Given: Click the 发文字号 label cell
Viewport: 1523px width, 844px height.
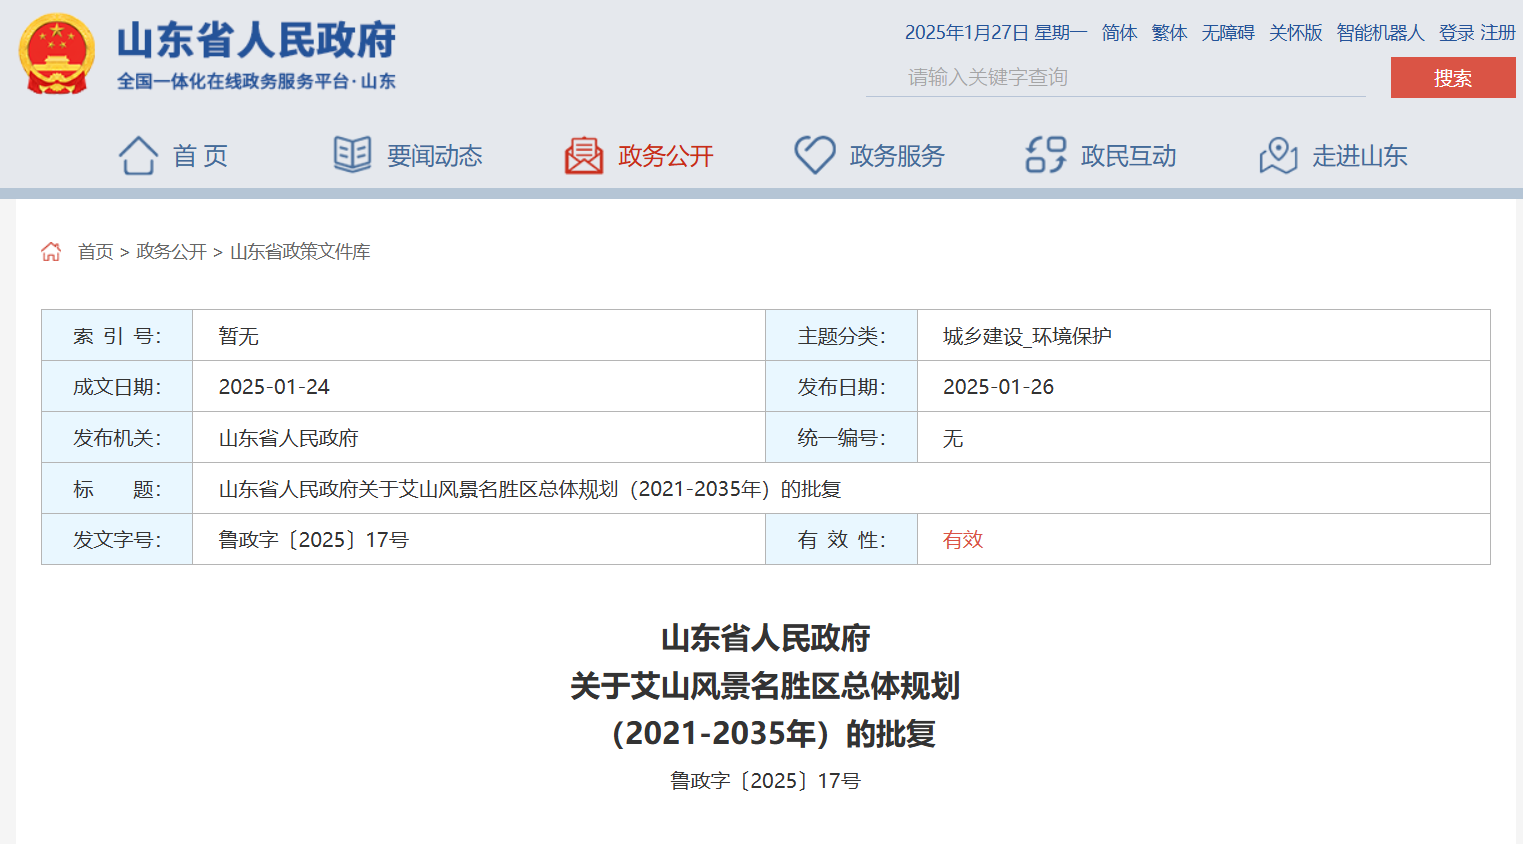Looking at the screenshot, I should tap(117, 540).
